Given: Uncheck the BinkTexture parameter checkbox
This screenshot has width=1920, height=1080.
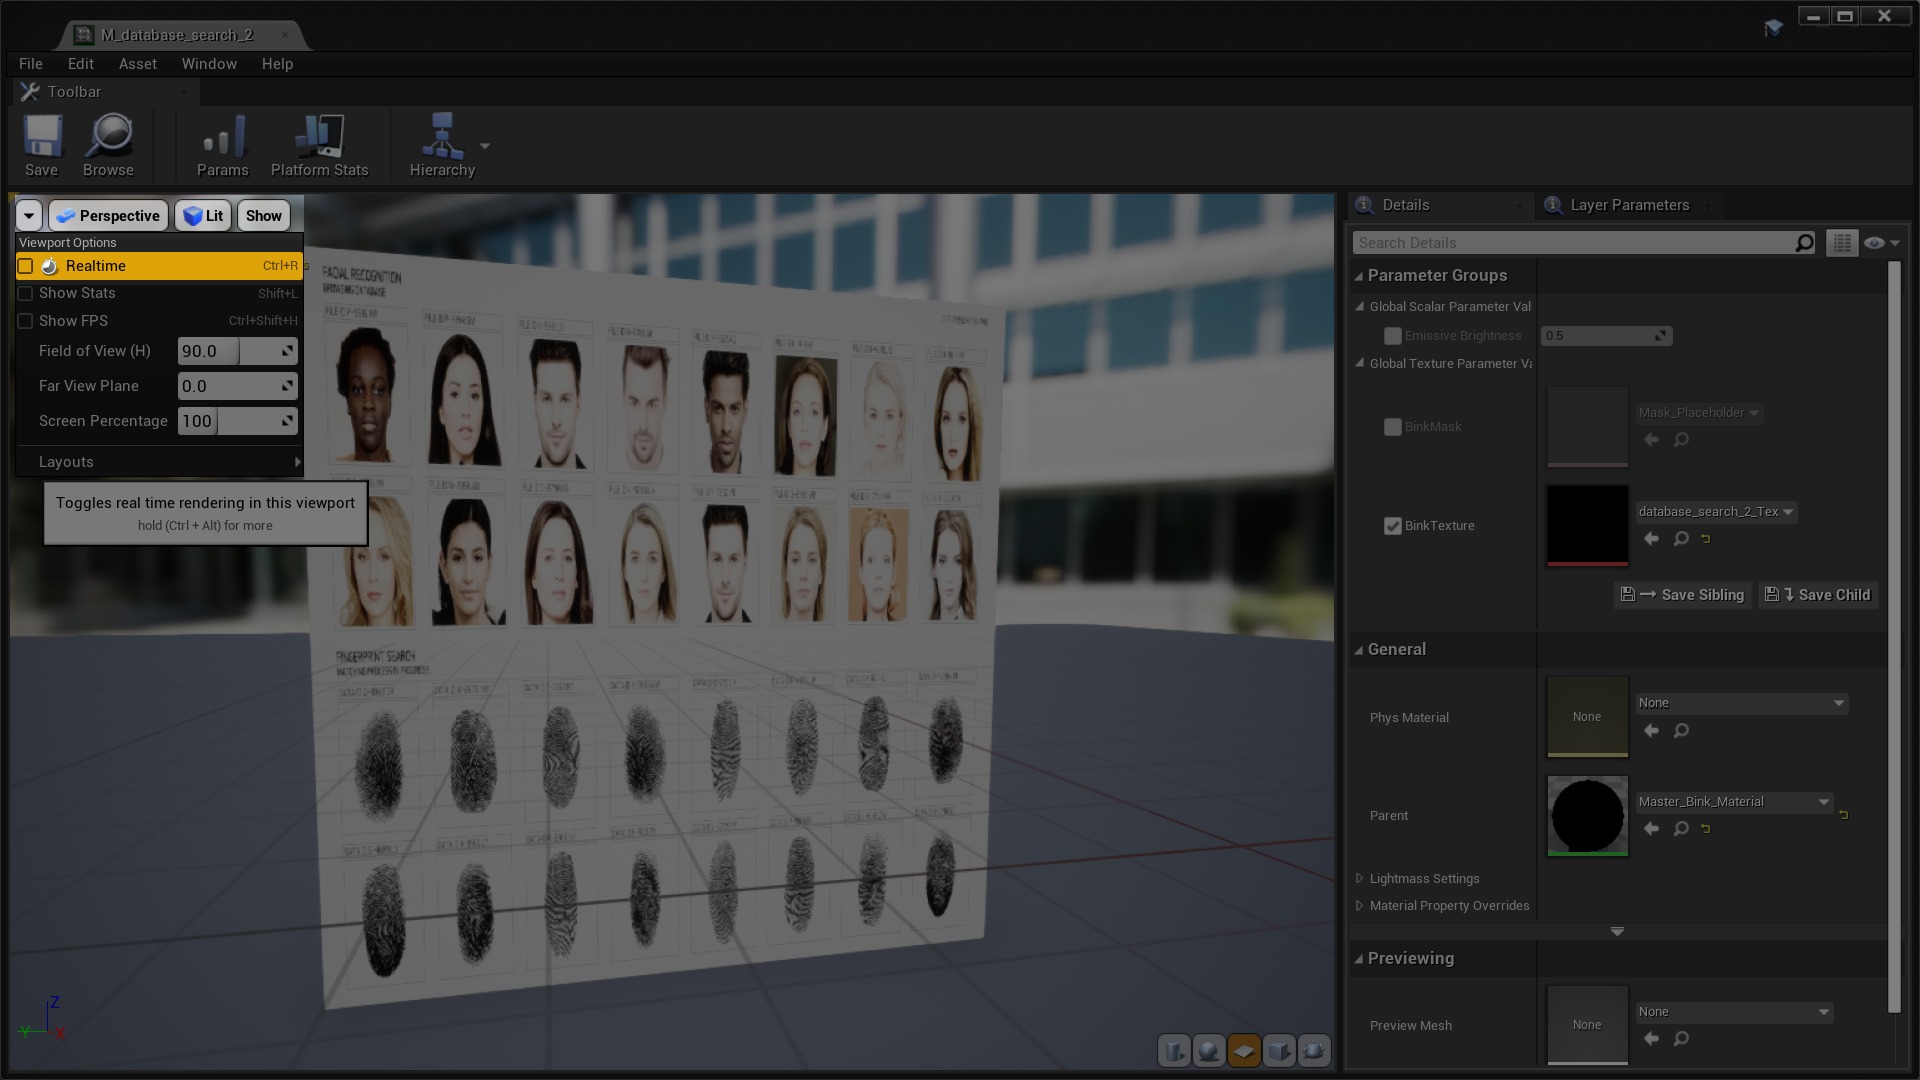Looking at the screenshot, I should 1392,526.
